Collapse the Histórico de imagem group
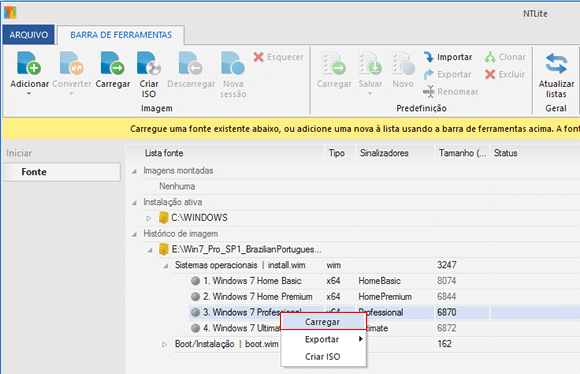Image resolution: width=580 pixels, height=374 pixels. [x=134, y=234]
